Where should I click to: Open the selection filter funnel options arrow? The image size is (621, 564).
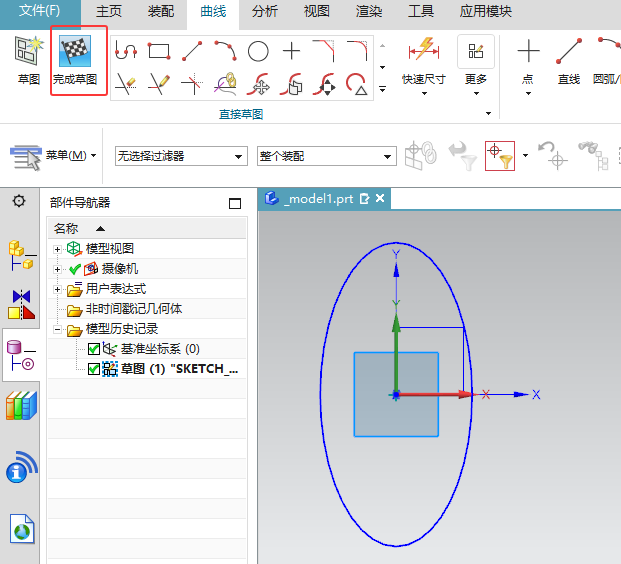(x=525, y=156)
